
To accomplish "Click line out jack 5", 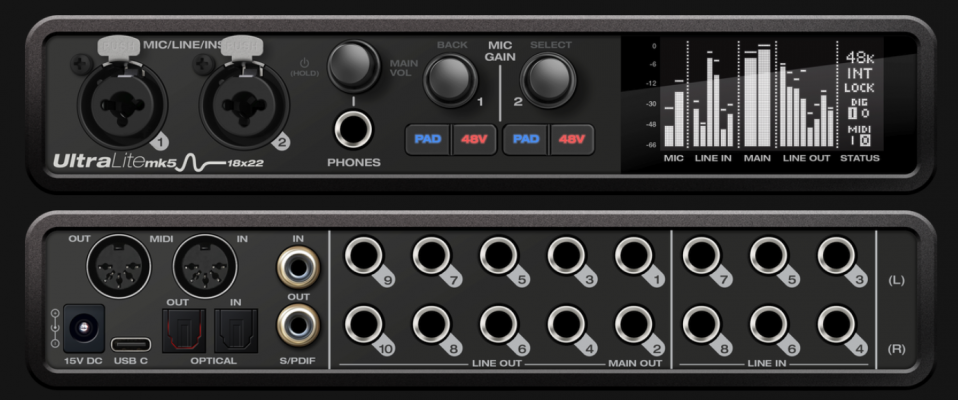I will 499,255.
